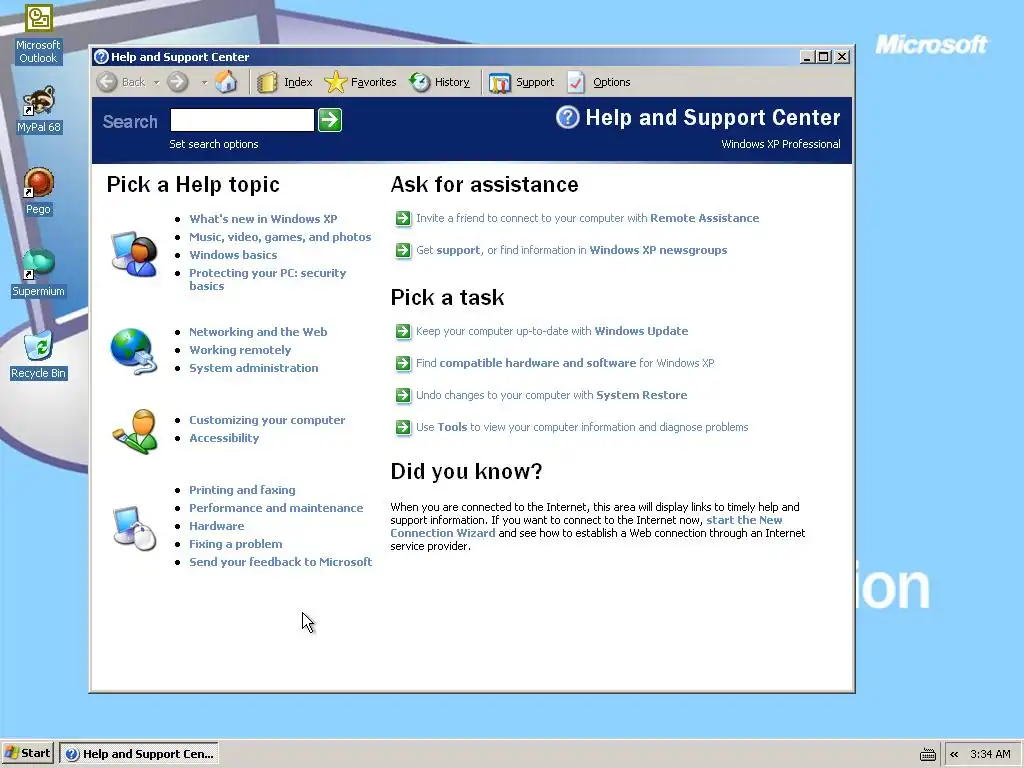Click compatible hardware and software link

point(537,363)
